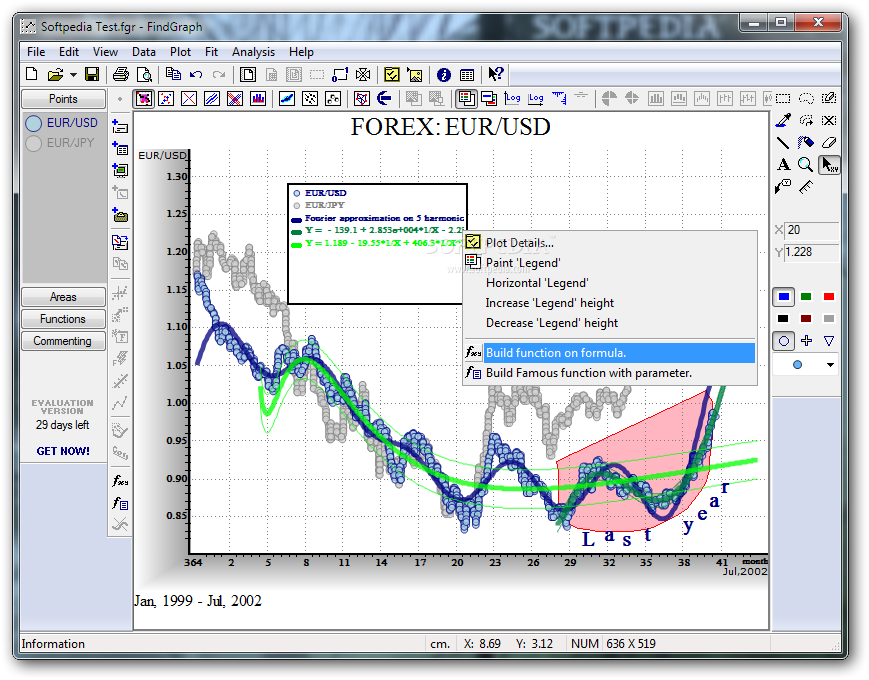
Task: Click the famous function sidebar icon
Action: point(120,503)
